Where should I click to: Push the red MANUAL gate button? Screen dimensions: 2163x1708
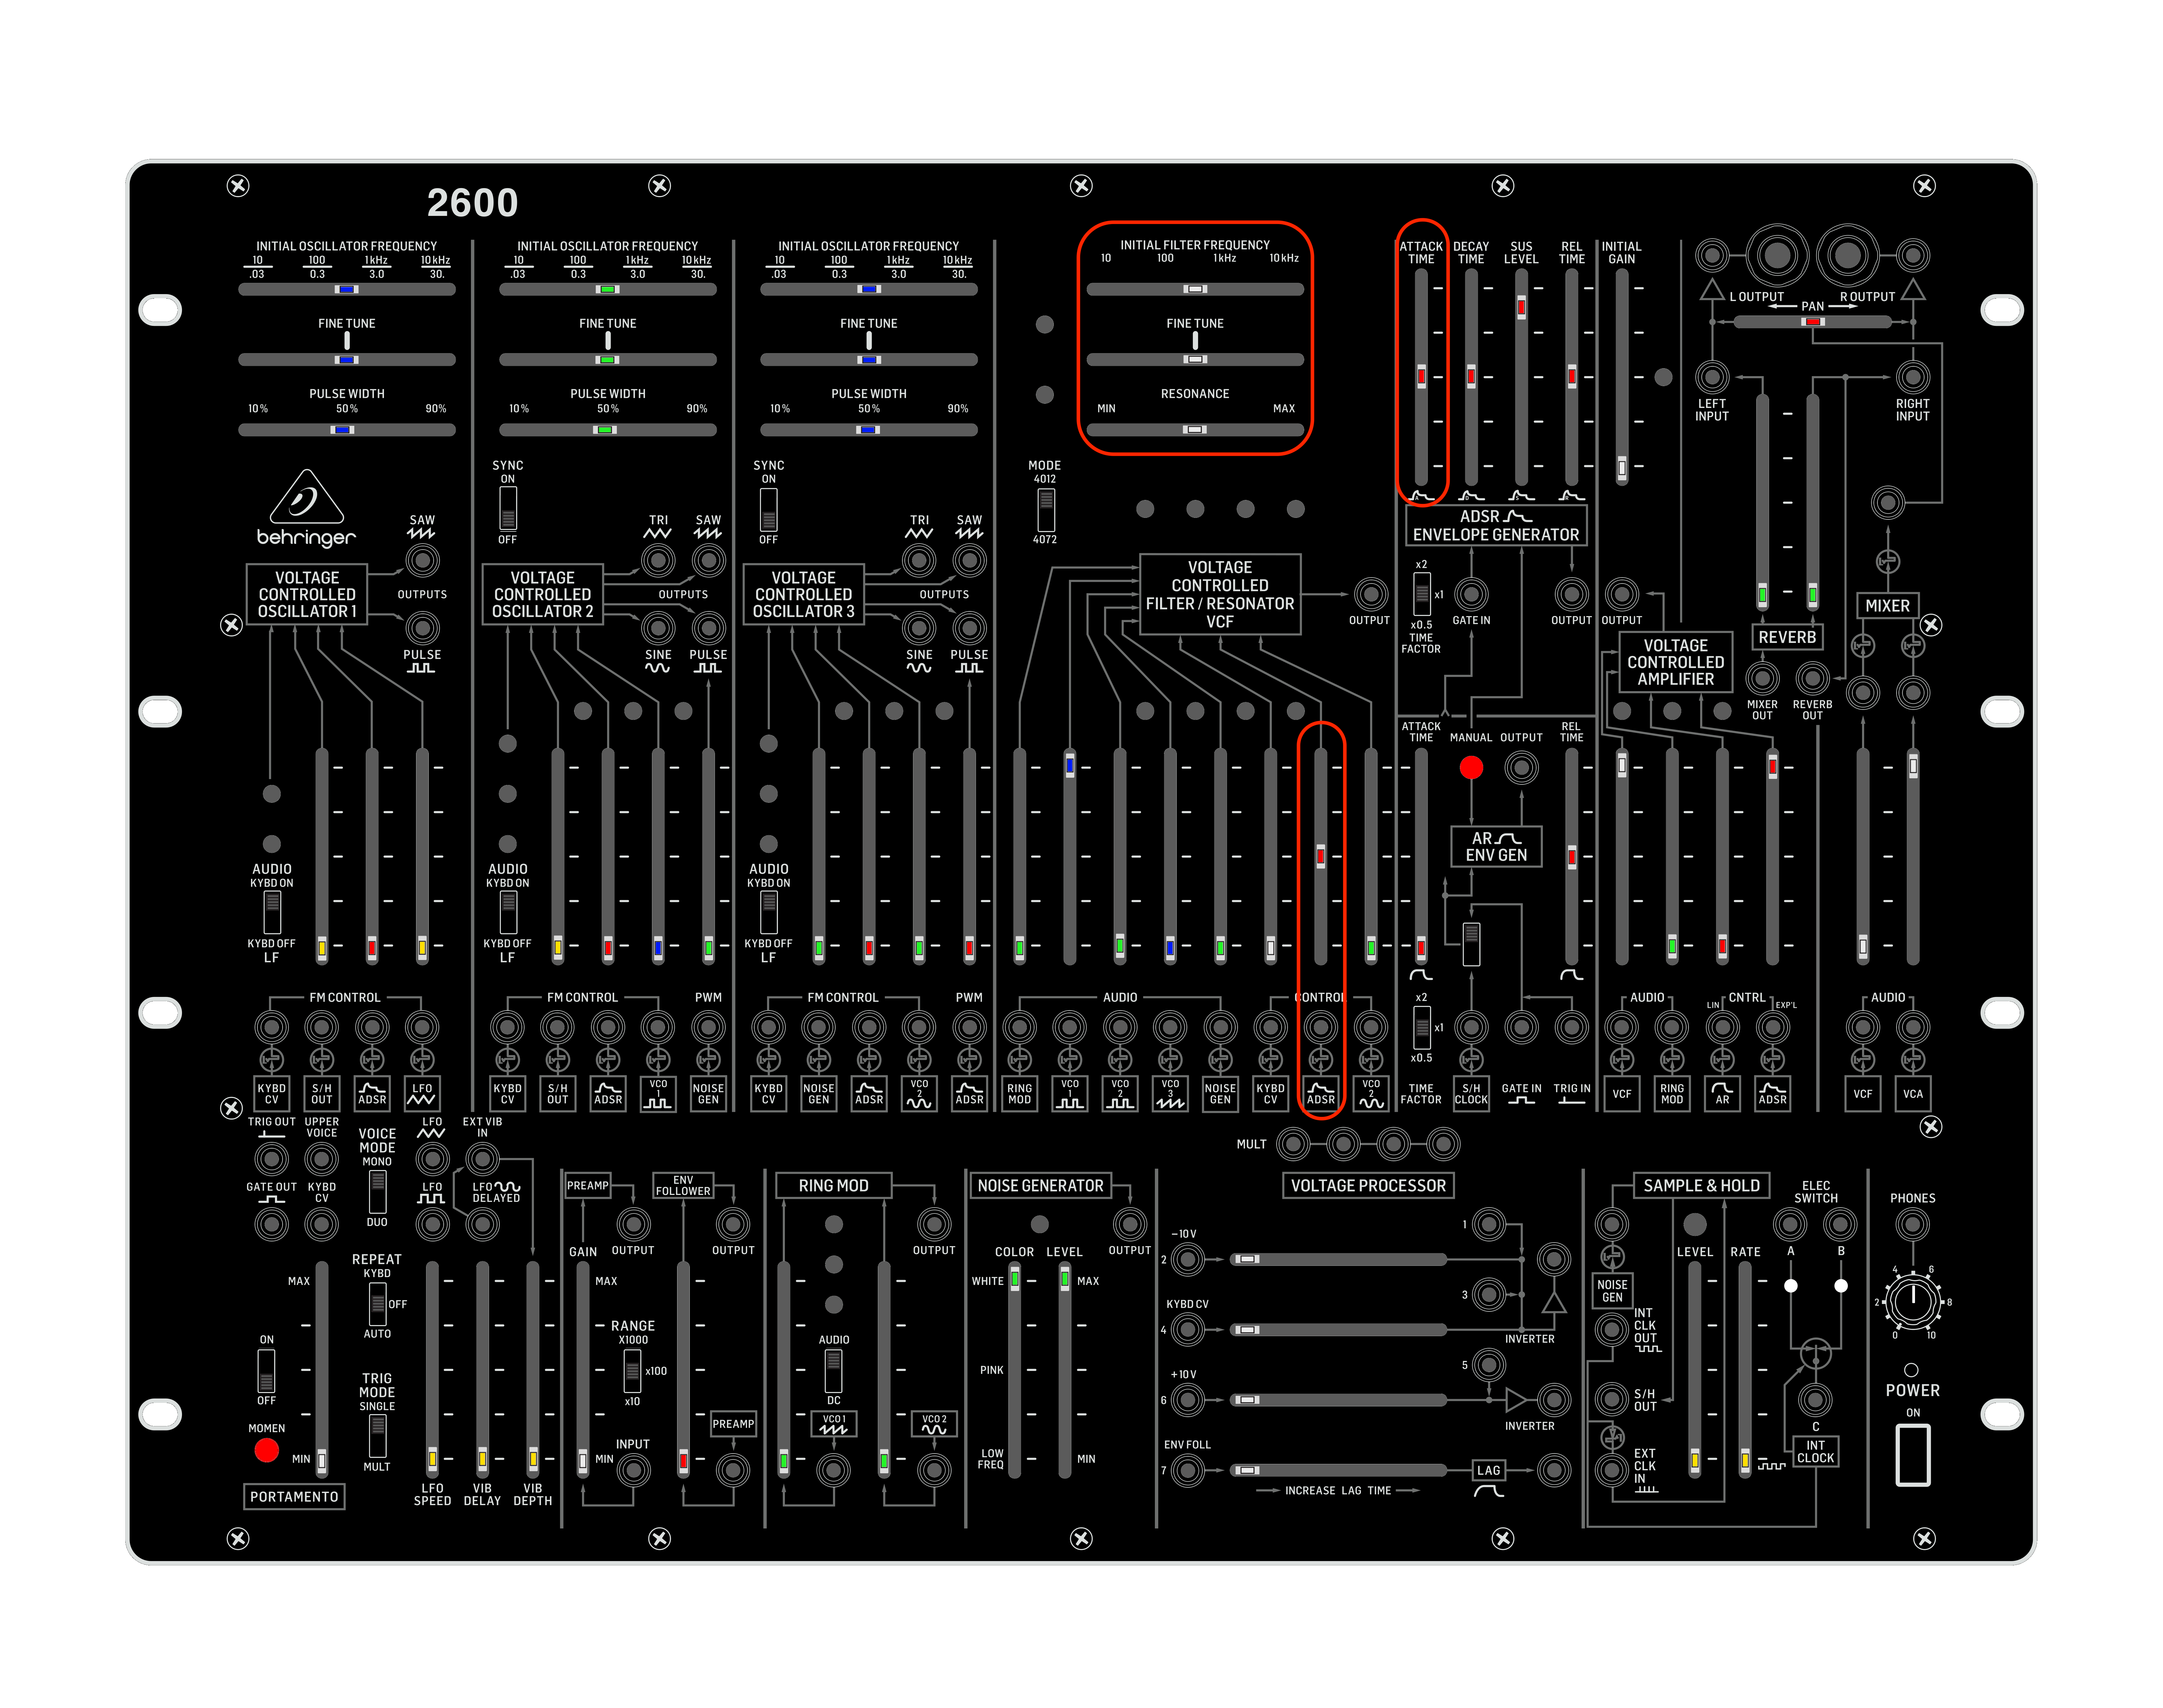1471,768
